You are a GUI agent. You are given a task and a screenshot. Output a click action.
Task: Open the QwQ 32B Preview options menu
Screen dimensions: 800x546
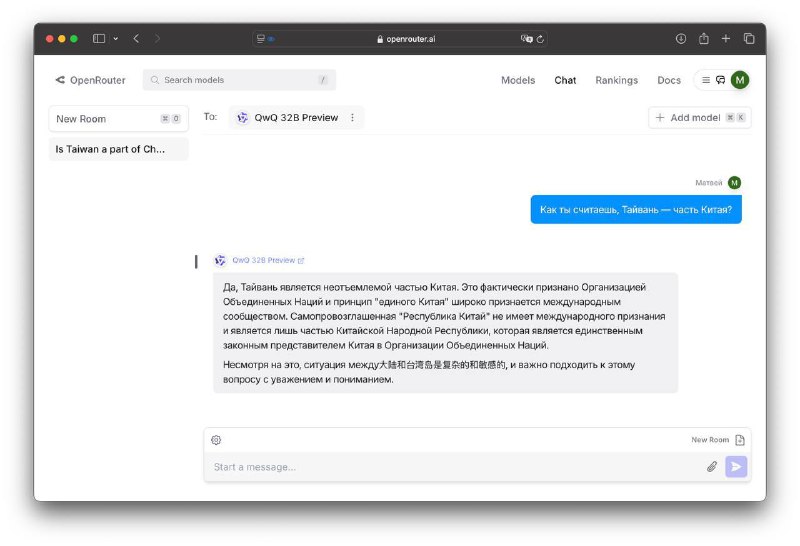point(352,117)
